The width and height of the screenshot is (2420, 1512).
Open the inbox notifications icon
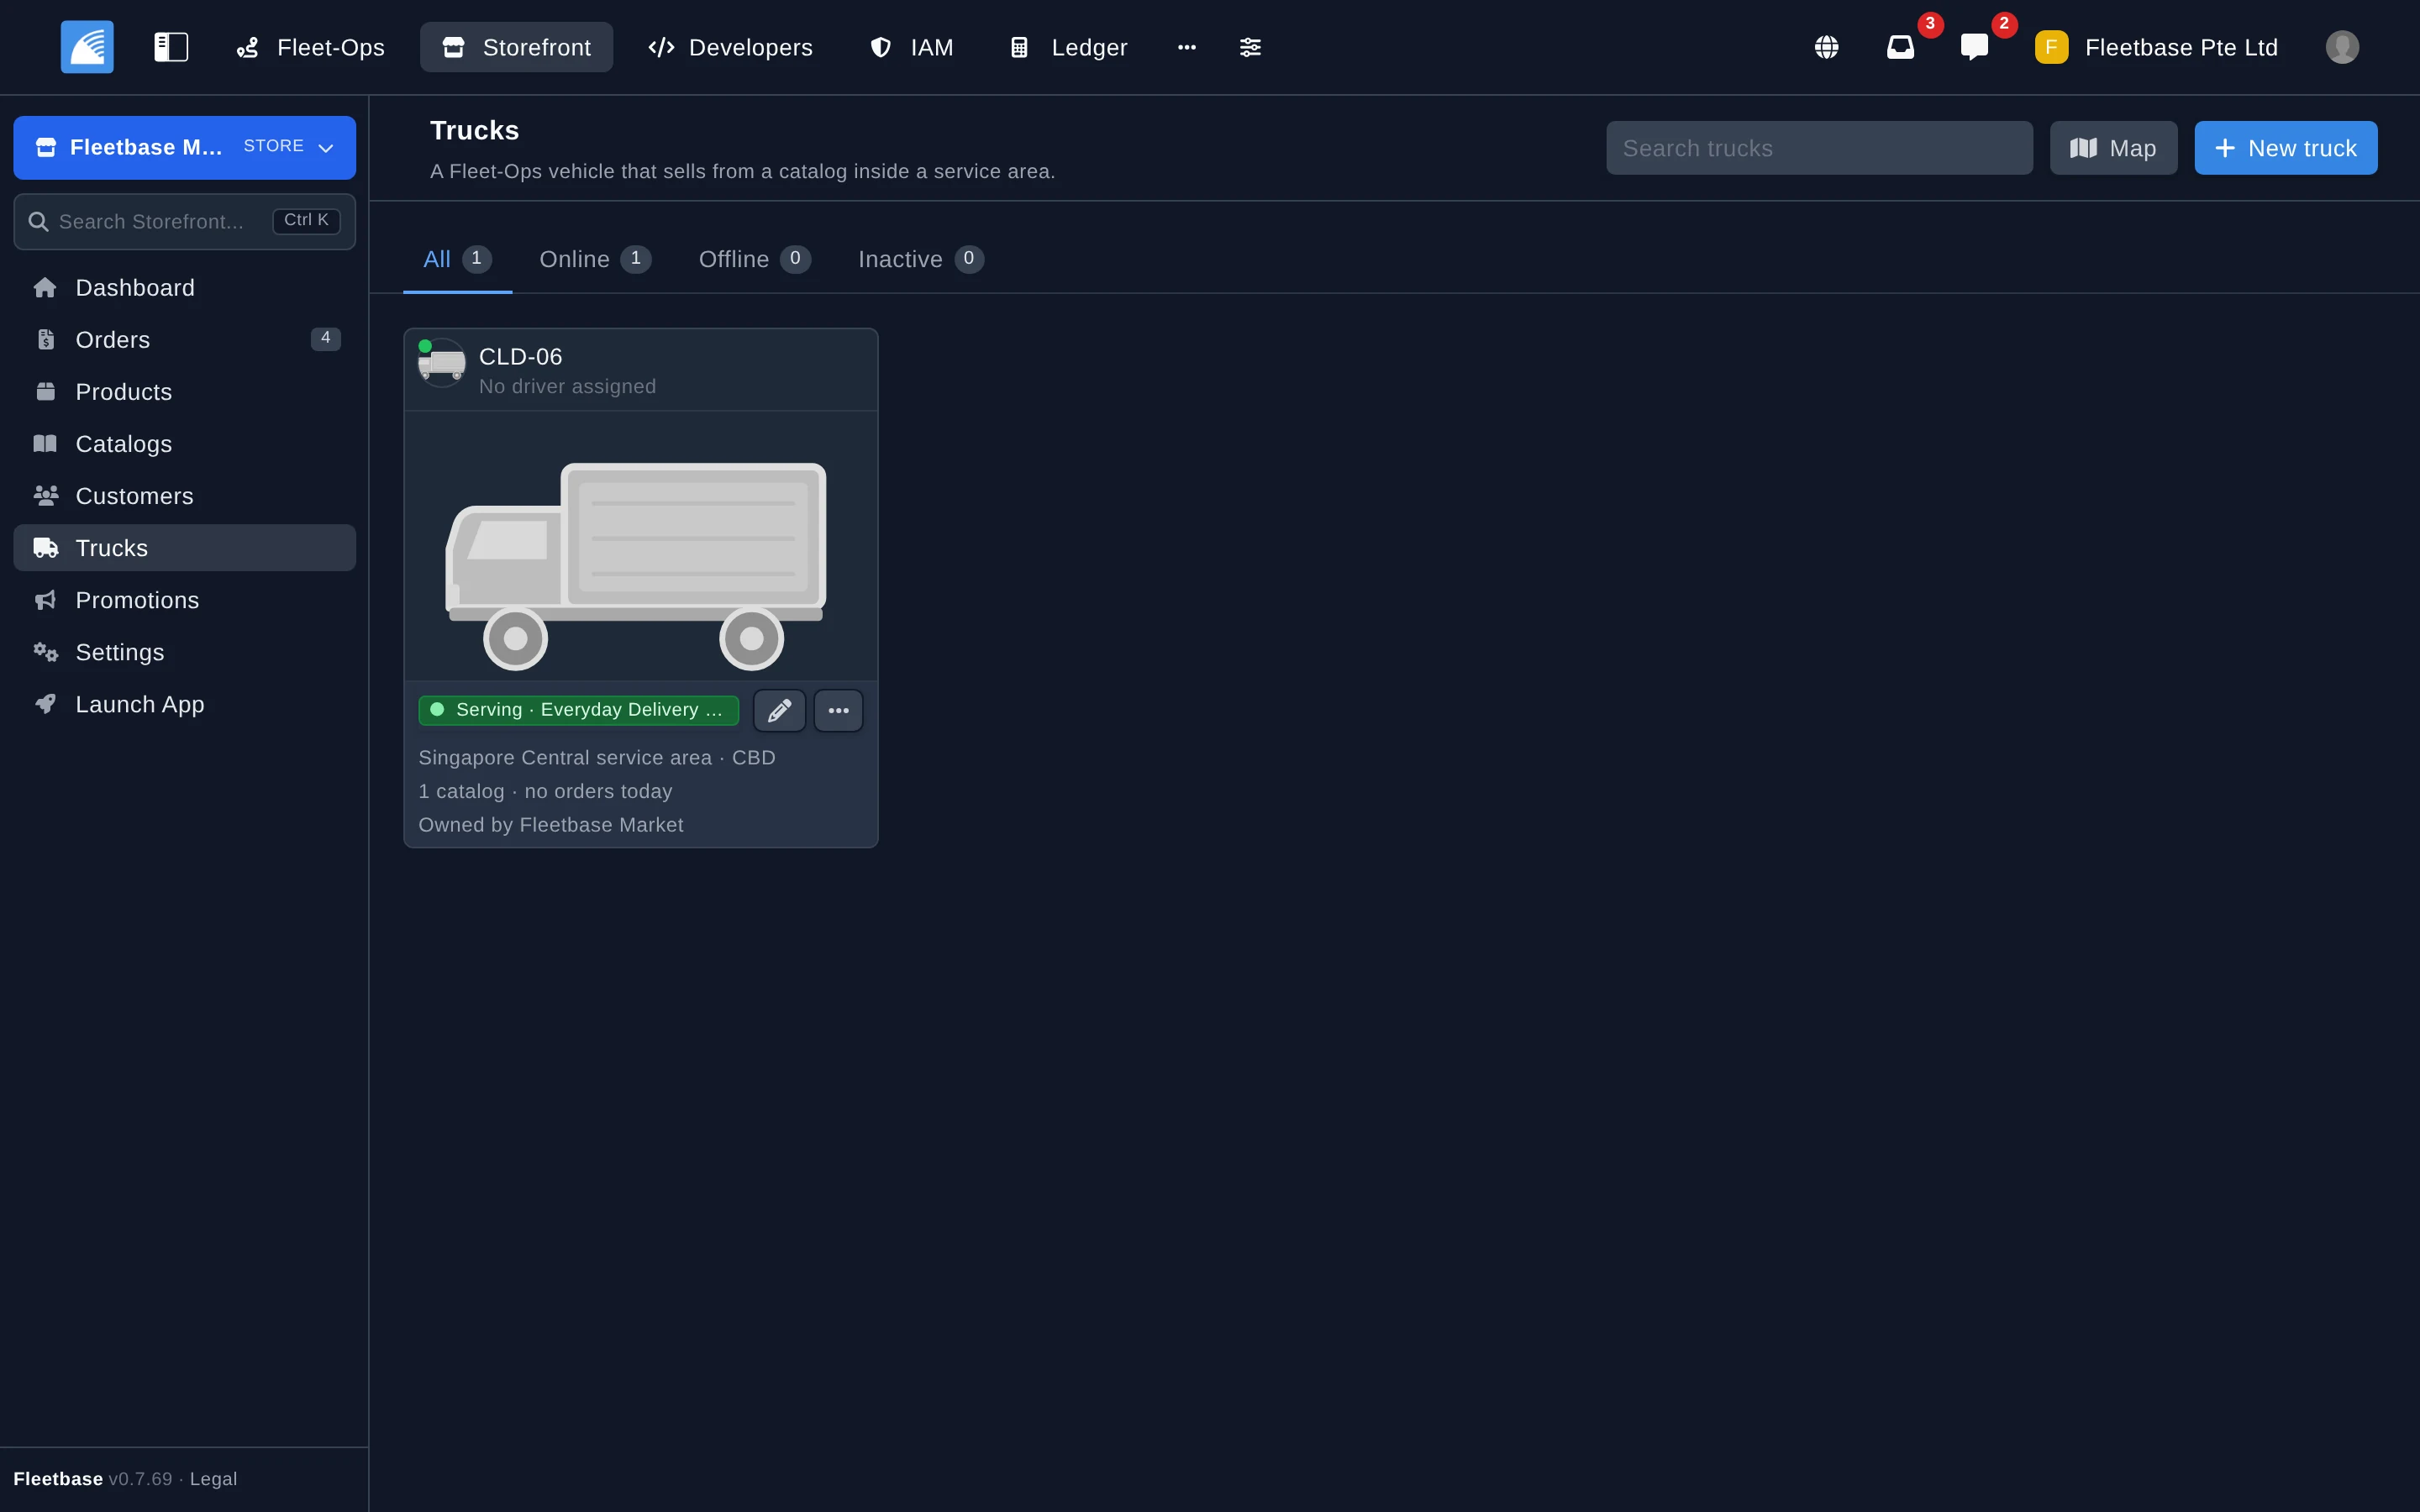1900,47
